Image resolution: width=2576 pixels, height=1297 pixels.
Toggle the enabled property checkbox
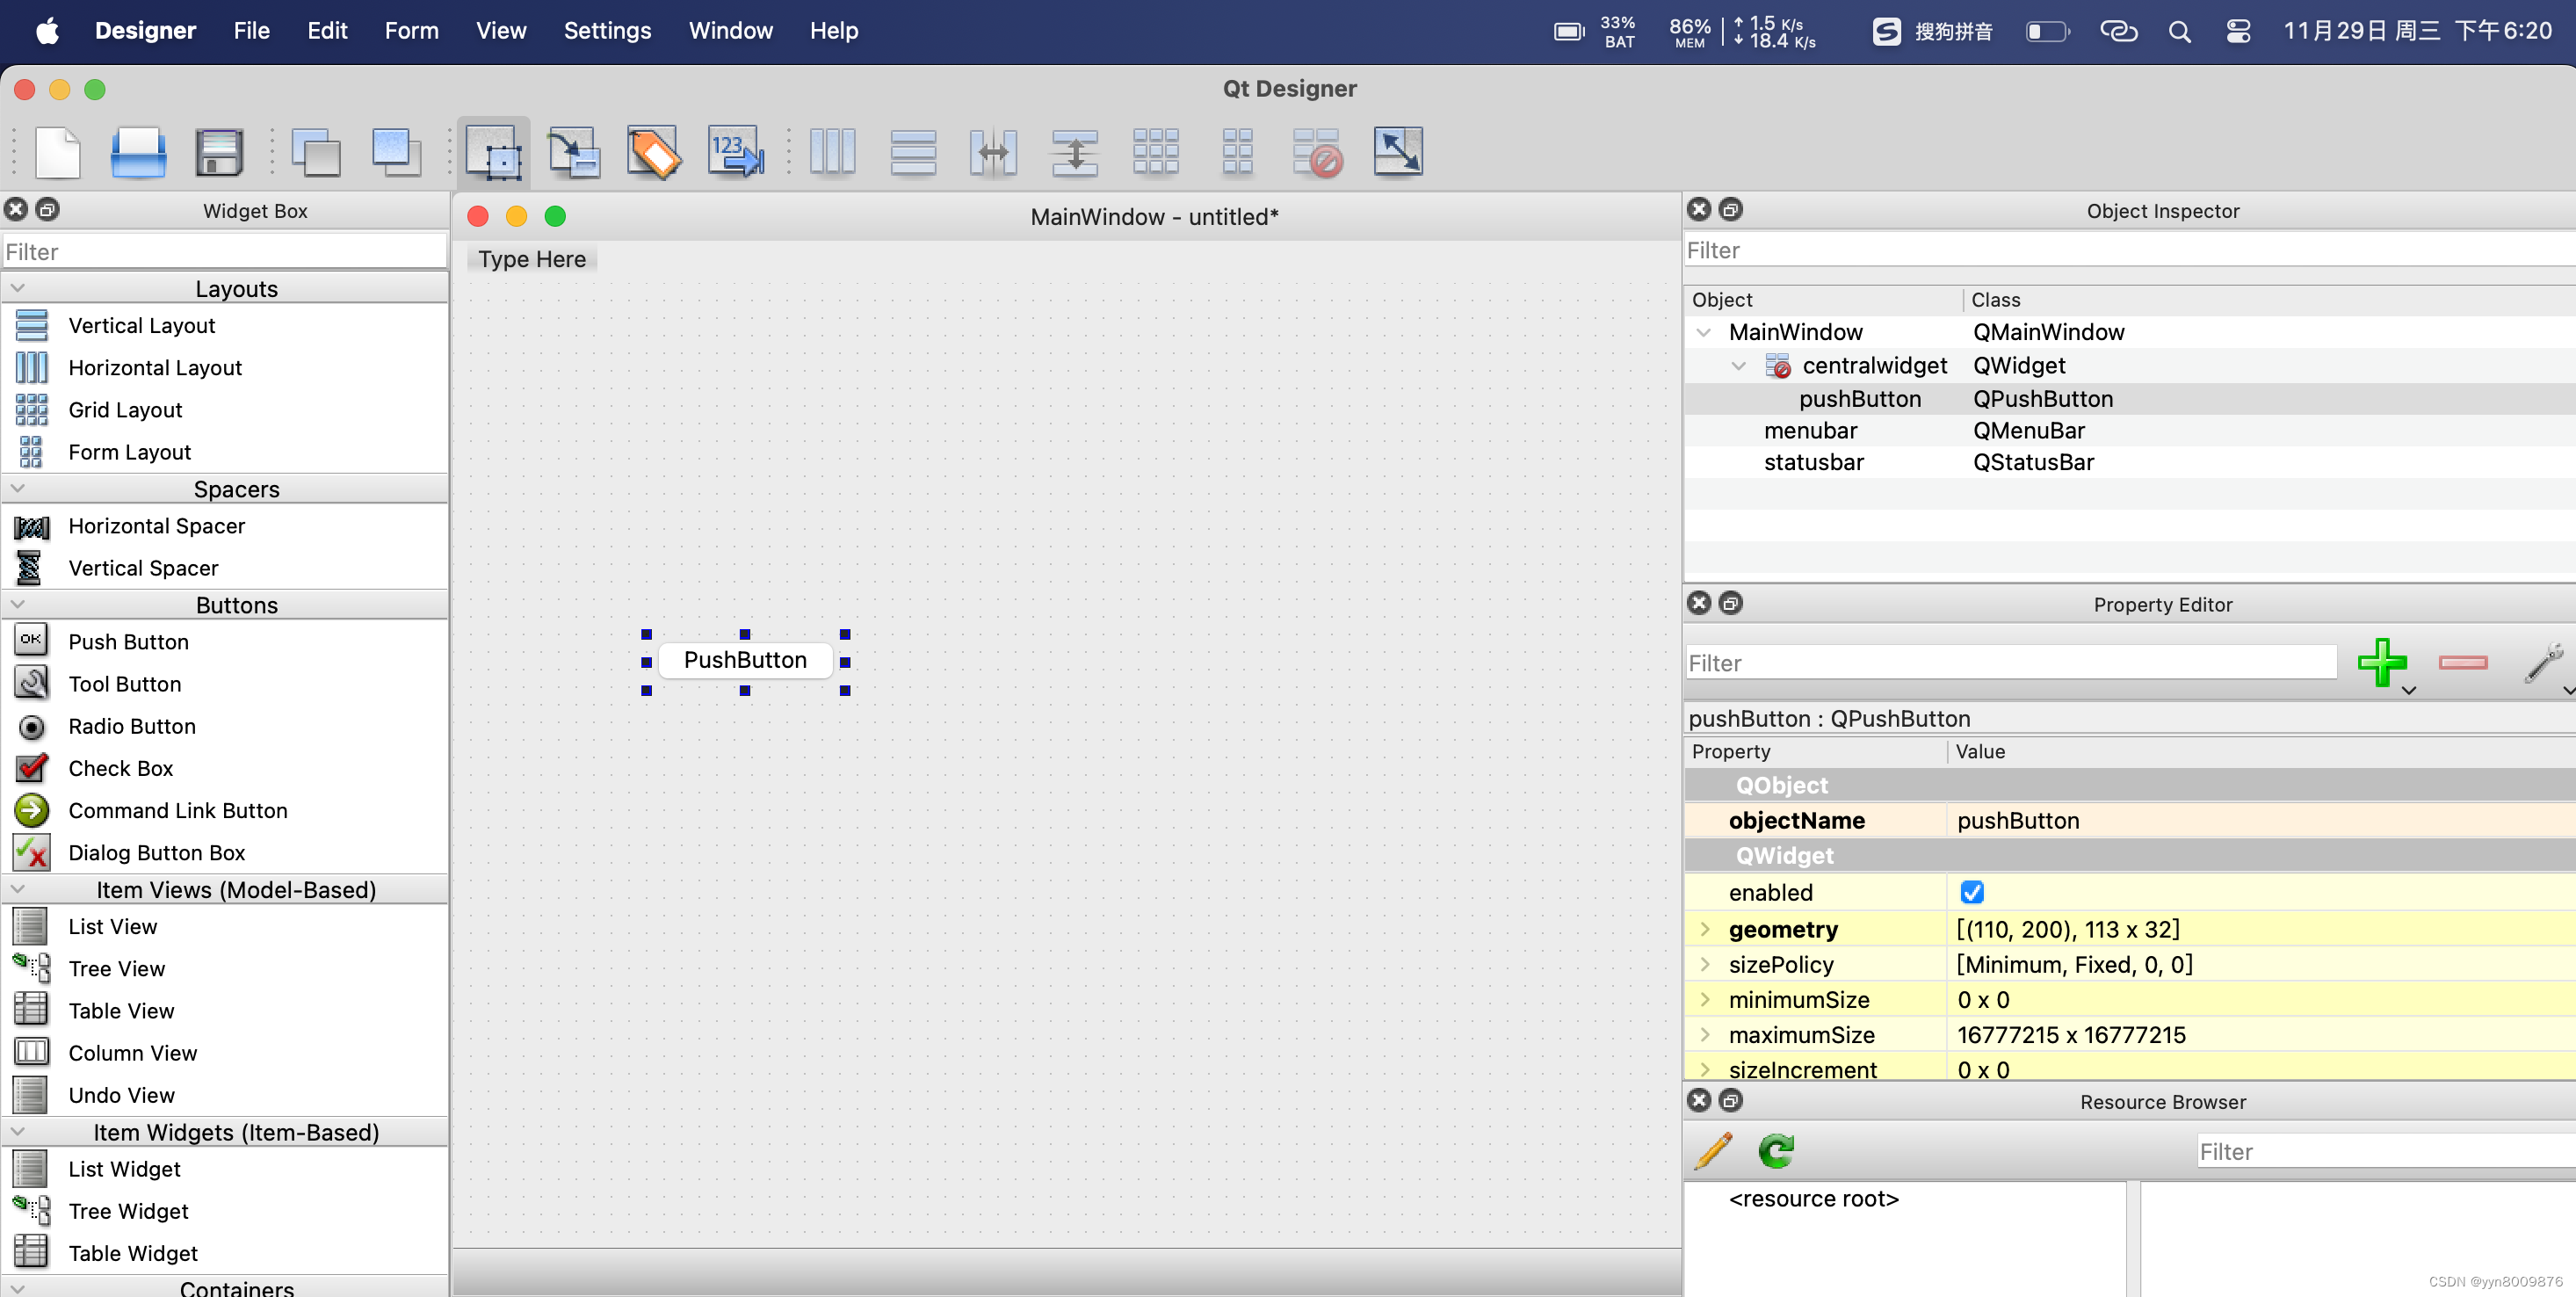[1971, 892]
